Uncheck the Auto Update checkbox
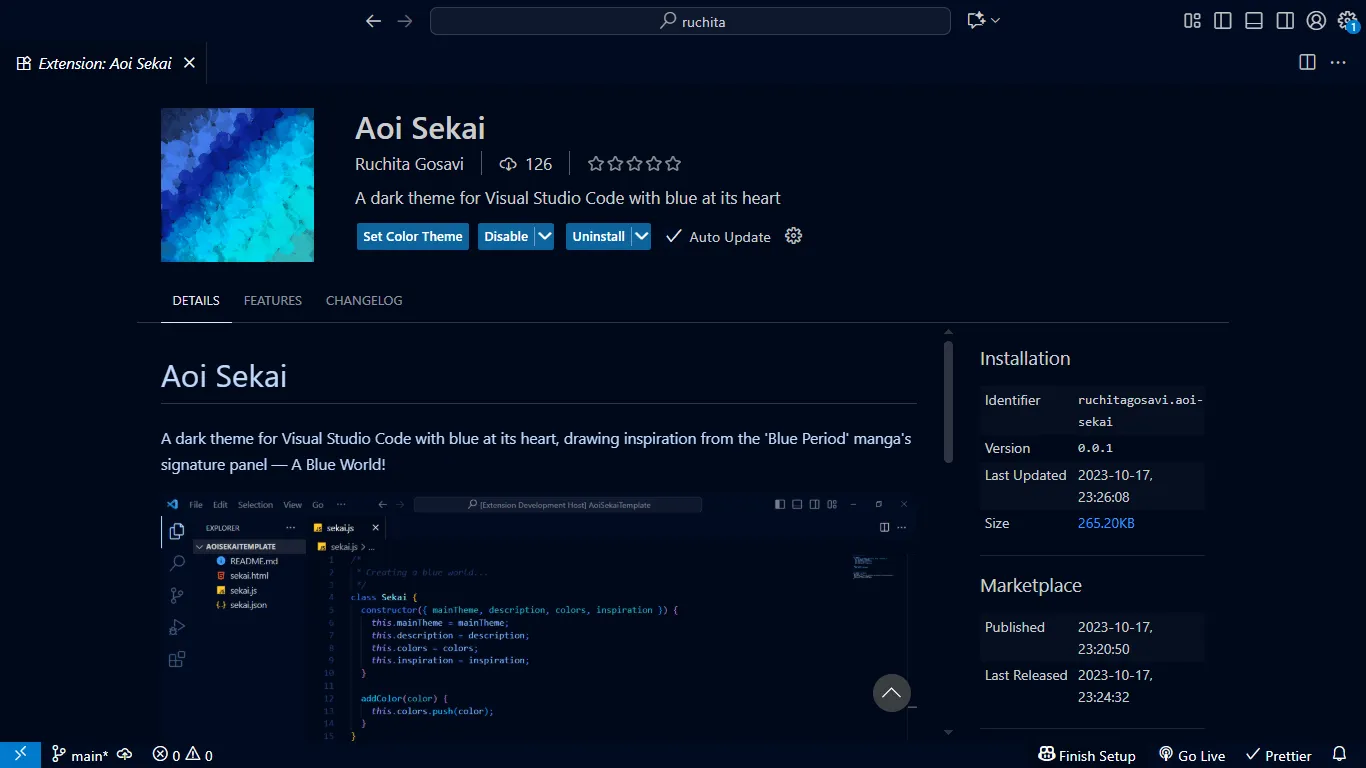Image resolution: width=1366 pixels, height=768 pixels. [671, 236]
